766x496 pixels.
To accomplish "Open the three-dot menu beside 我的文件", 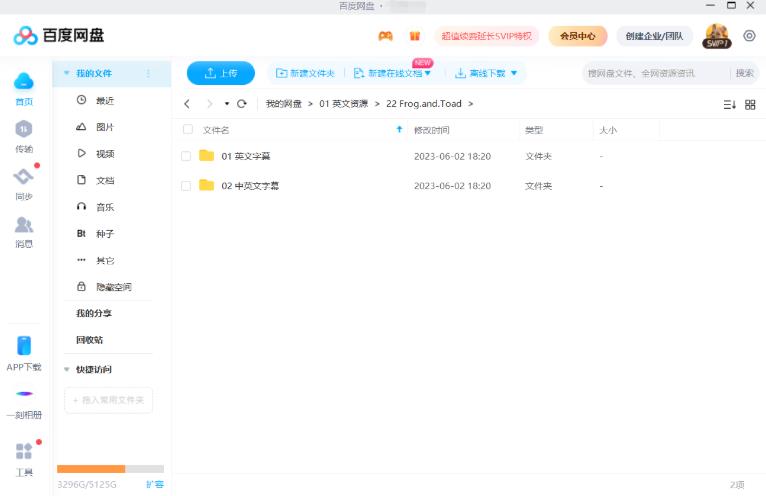I will 148,73.
